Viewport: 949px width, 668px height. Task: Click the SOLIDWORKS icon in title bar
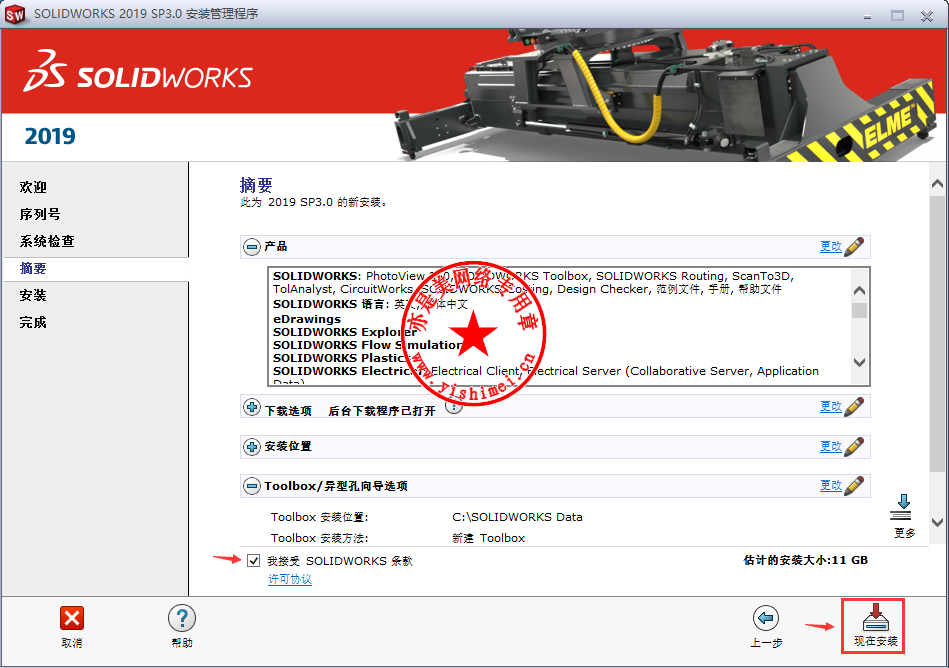[x=15, y=14]
